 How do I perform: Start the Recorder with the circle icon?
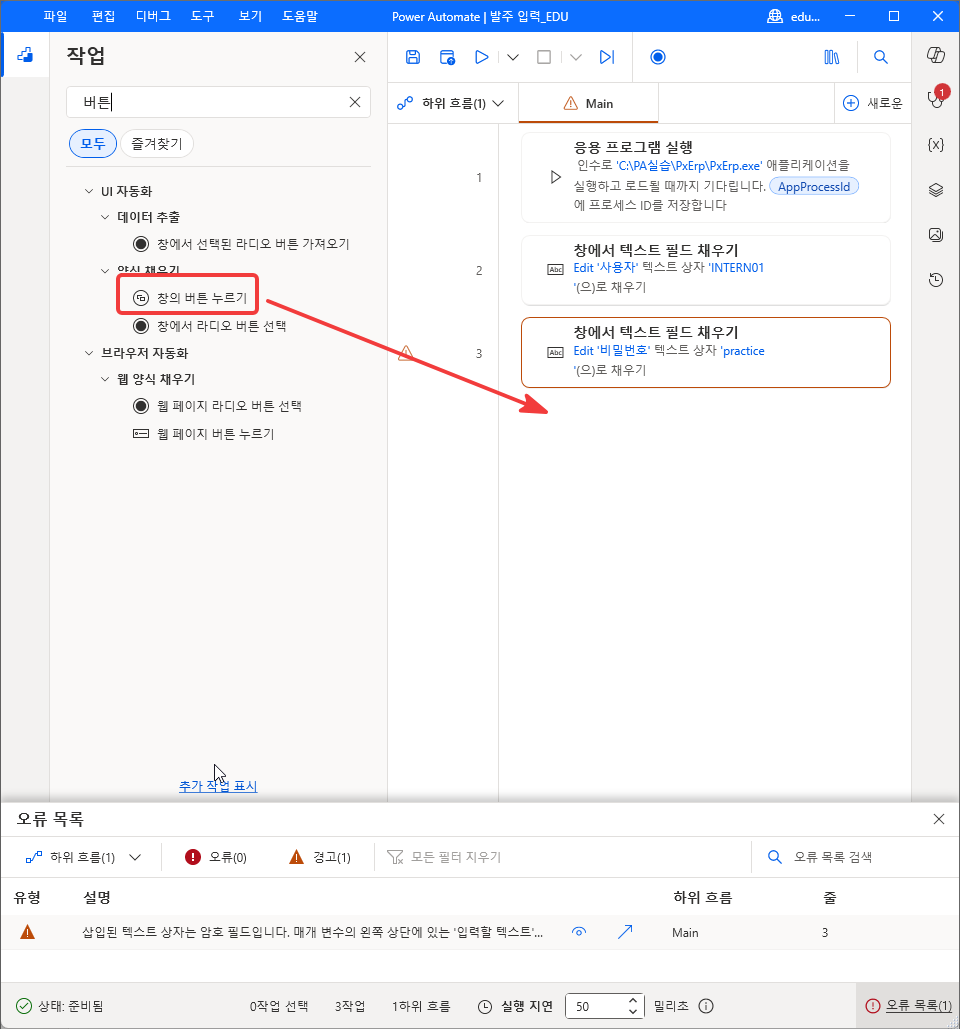(x=657, y=57)
